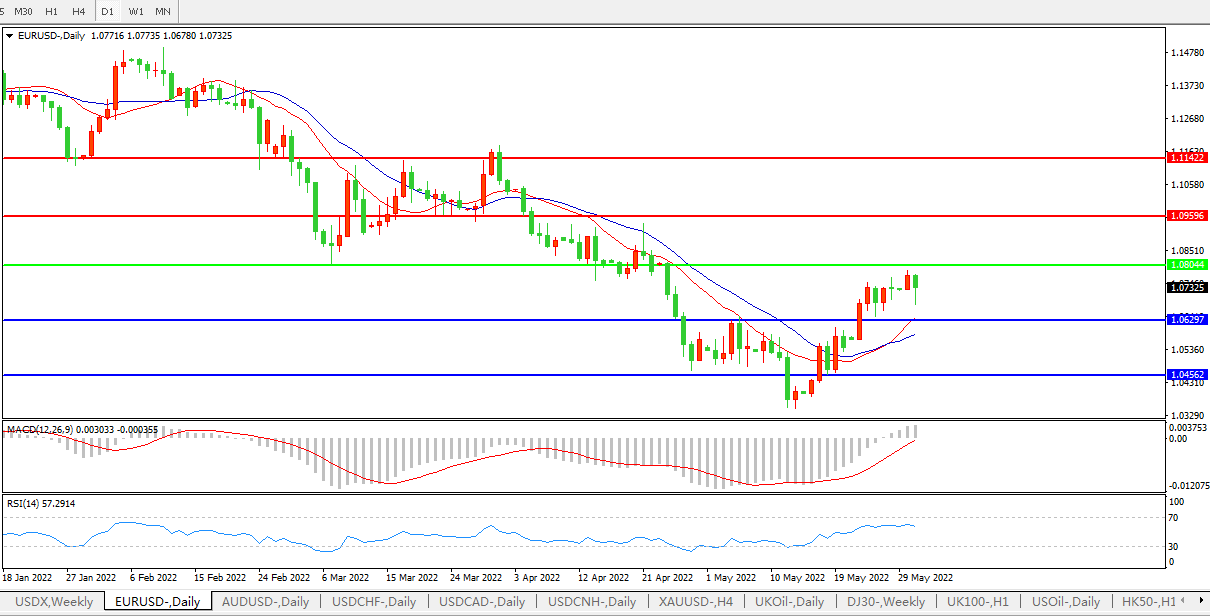Open the EURUSD chart trade panel arrow
Viewport: 1210px width, 616px height.
[x=10, y=36]
